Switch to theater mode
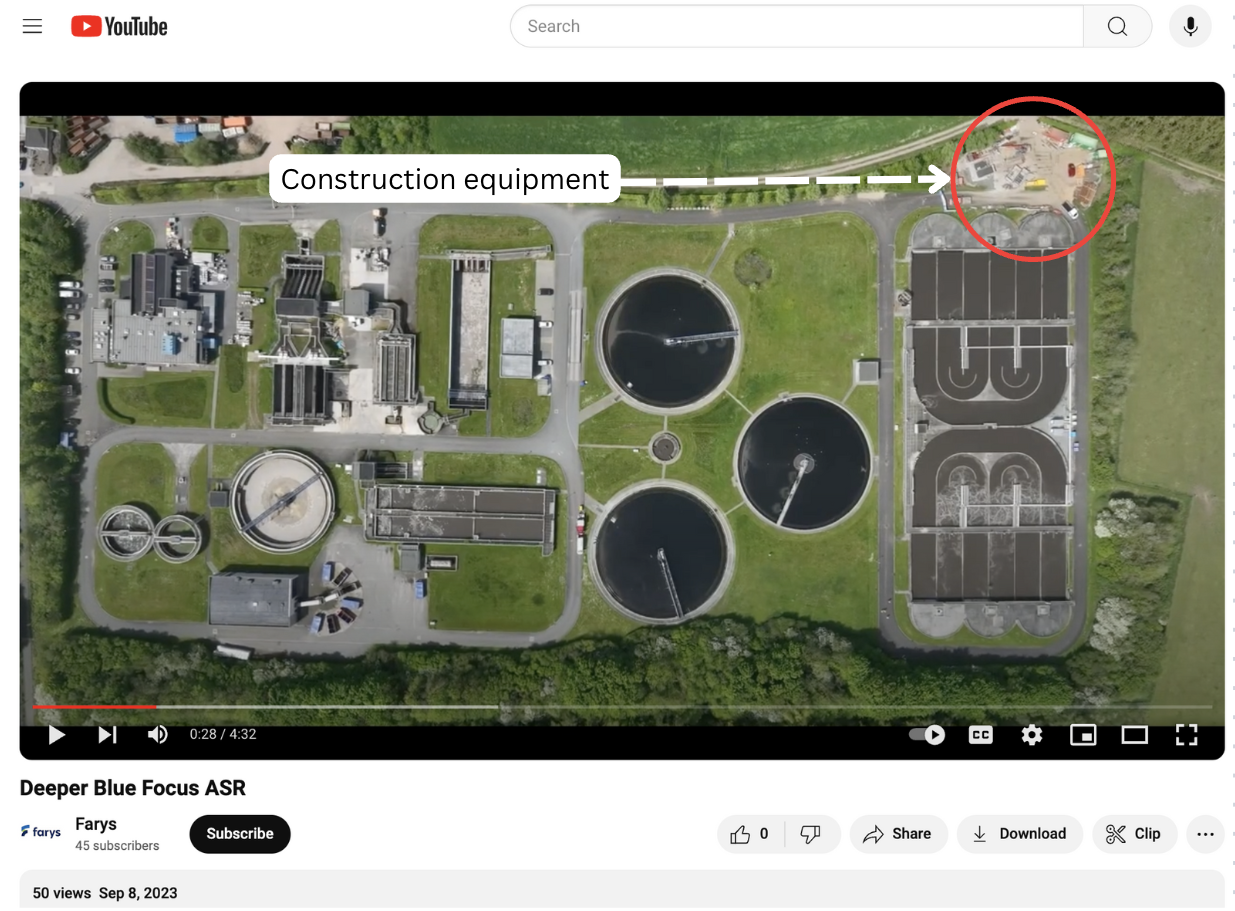Image resolution: width=1235 pixels, height=911 pixels. 1134,735
